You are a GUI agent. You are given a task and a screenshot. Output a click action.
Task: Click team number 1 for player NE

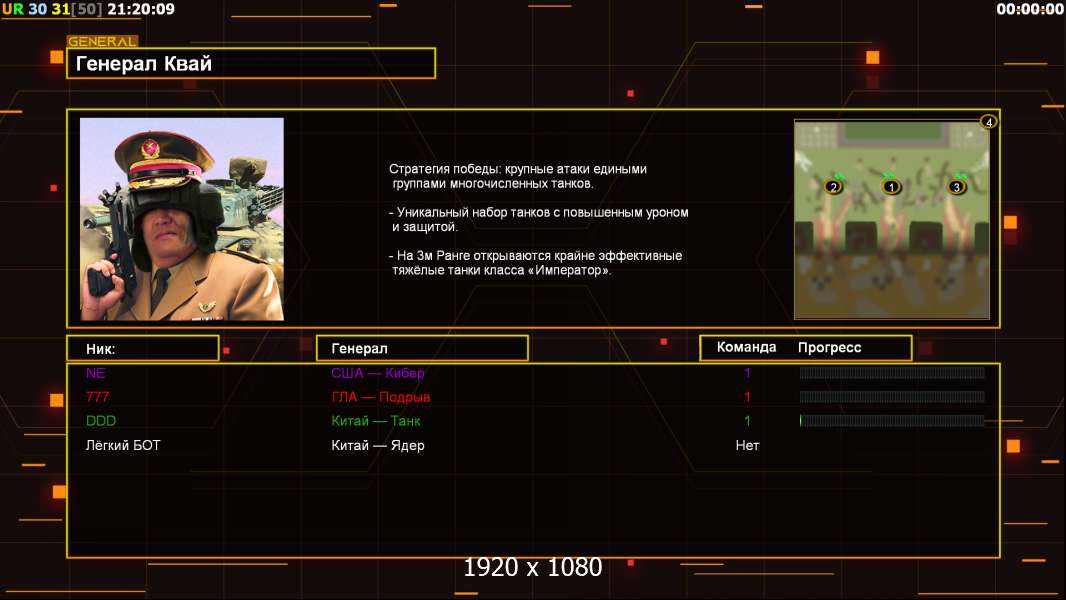747,373
